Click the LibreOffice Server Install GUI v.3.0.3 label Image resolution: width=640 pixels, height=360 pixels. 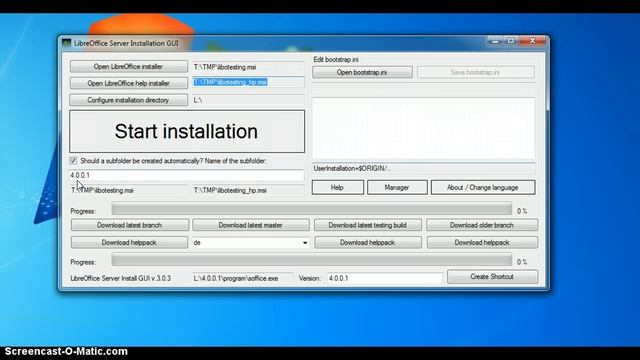point(121,278)
